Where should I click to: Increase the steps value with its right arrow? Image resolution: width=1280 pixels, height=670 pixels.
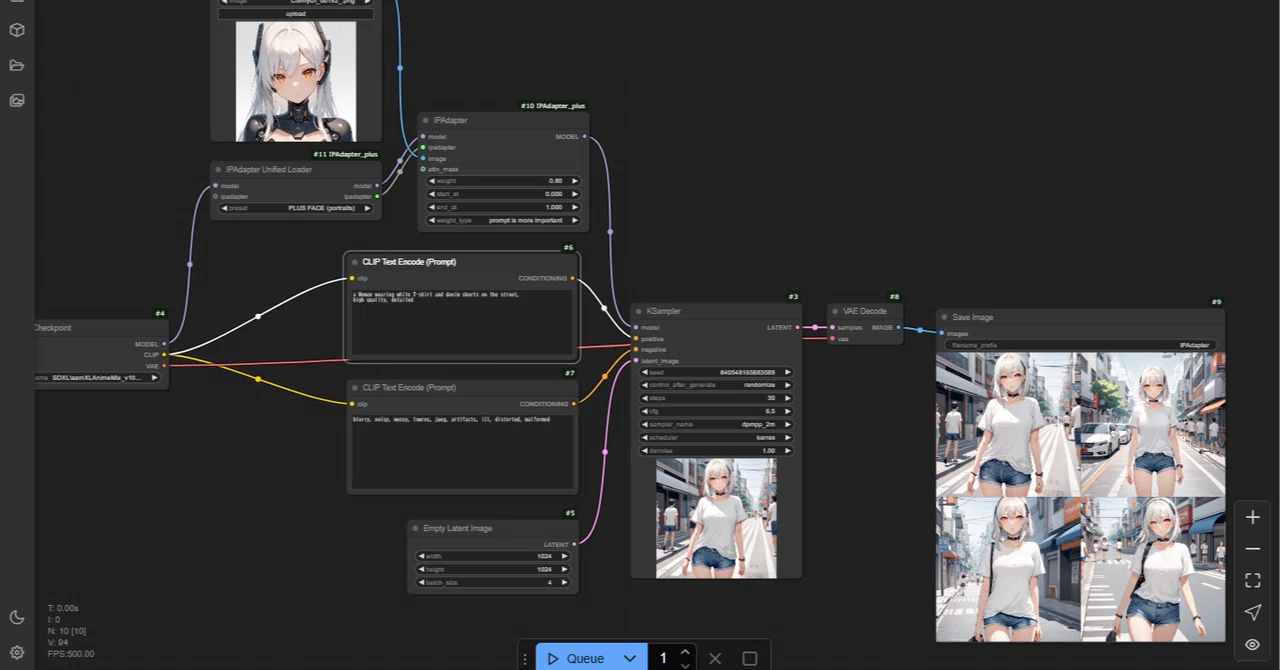(787, 398)
